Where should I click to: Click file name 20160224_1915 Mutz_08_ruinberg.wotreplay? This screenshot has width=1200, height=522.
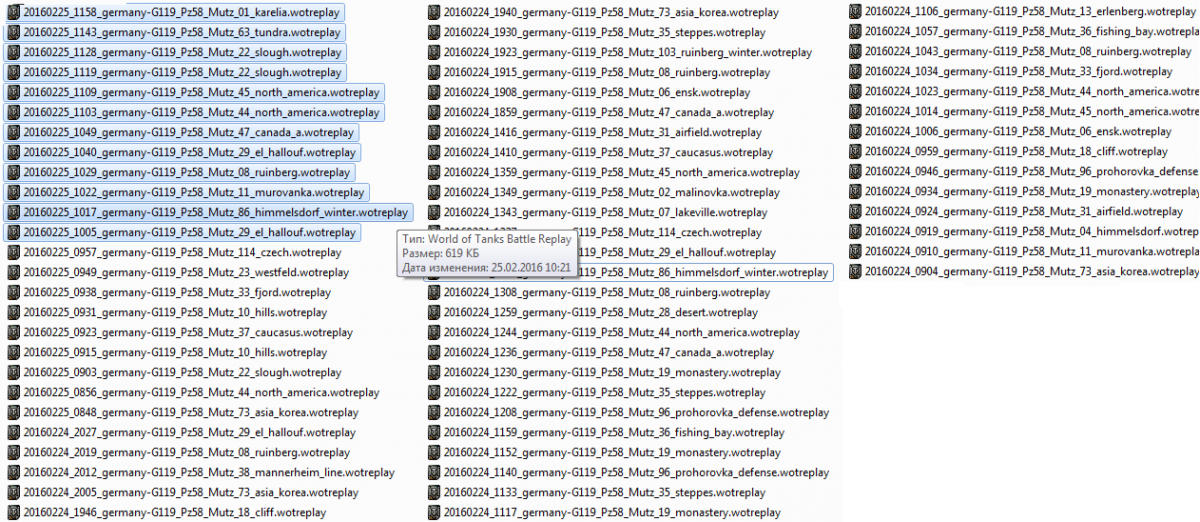608,73
